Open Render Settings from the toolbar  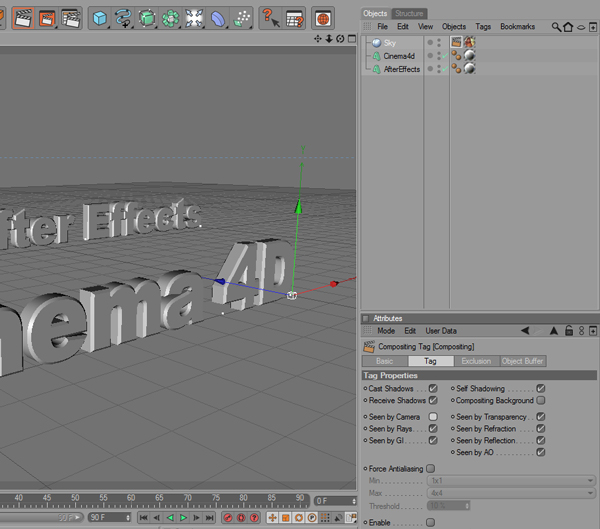pyautogui.click(x=70, y=18)
